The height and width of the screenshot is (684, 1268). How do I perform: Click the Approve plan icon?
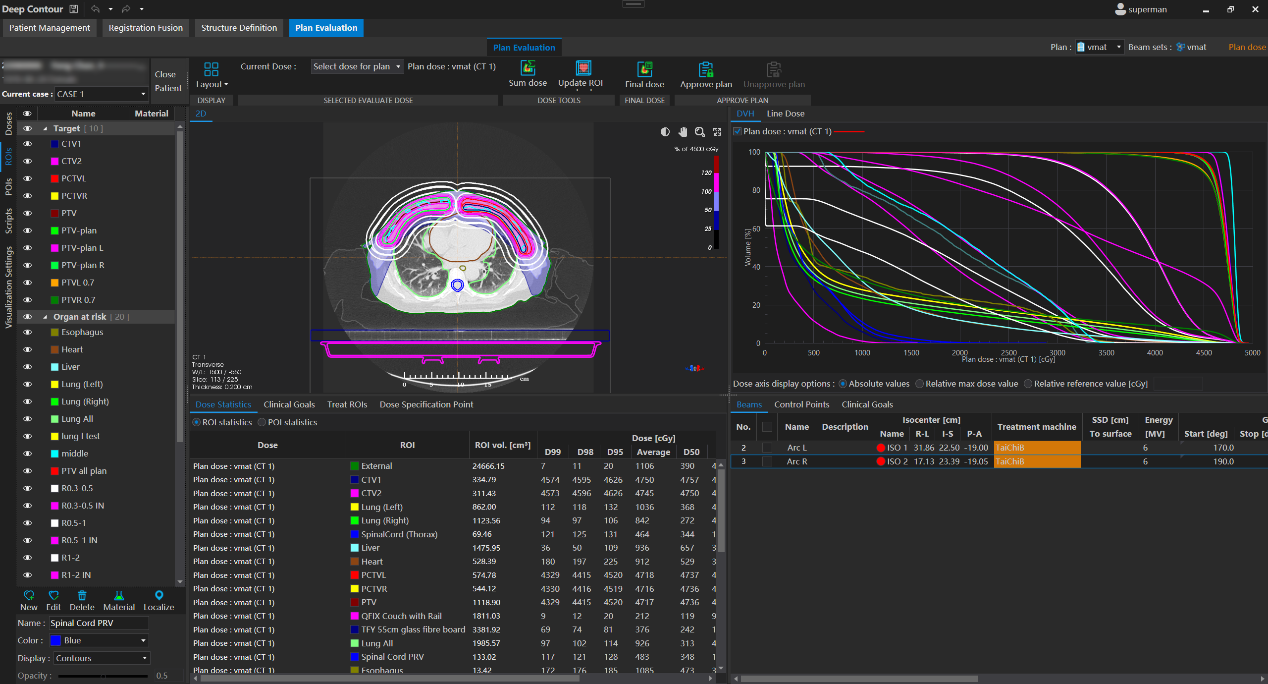coord(705,68)
